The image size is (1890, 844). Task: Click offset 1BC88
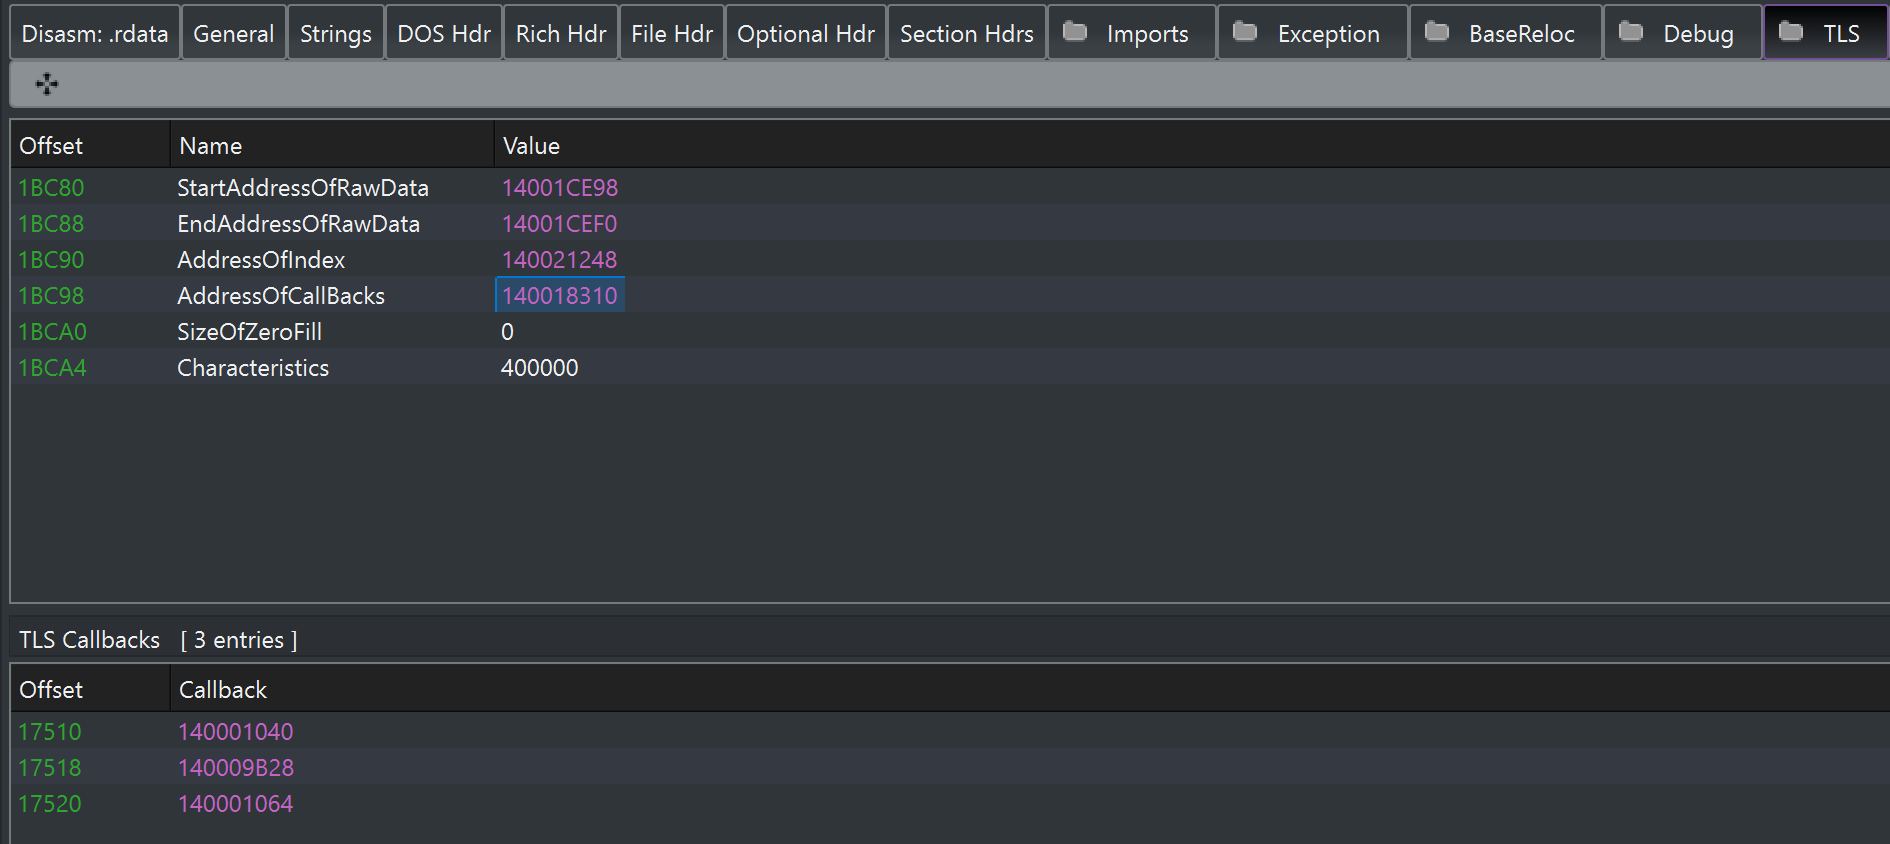[x=51, y=224]
